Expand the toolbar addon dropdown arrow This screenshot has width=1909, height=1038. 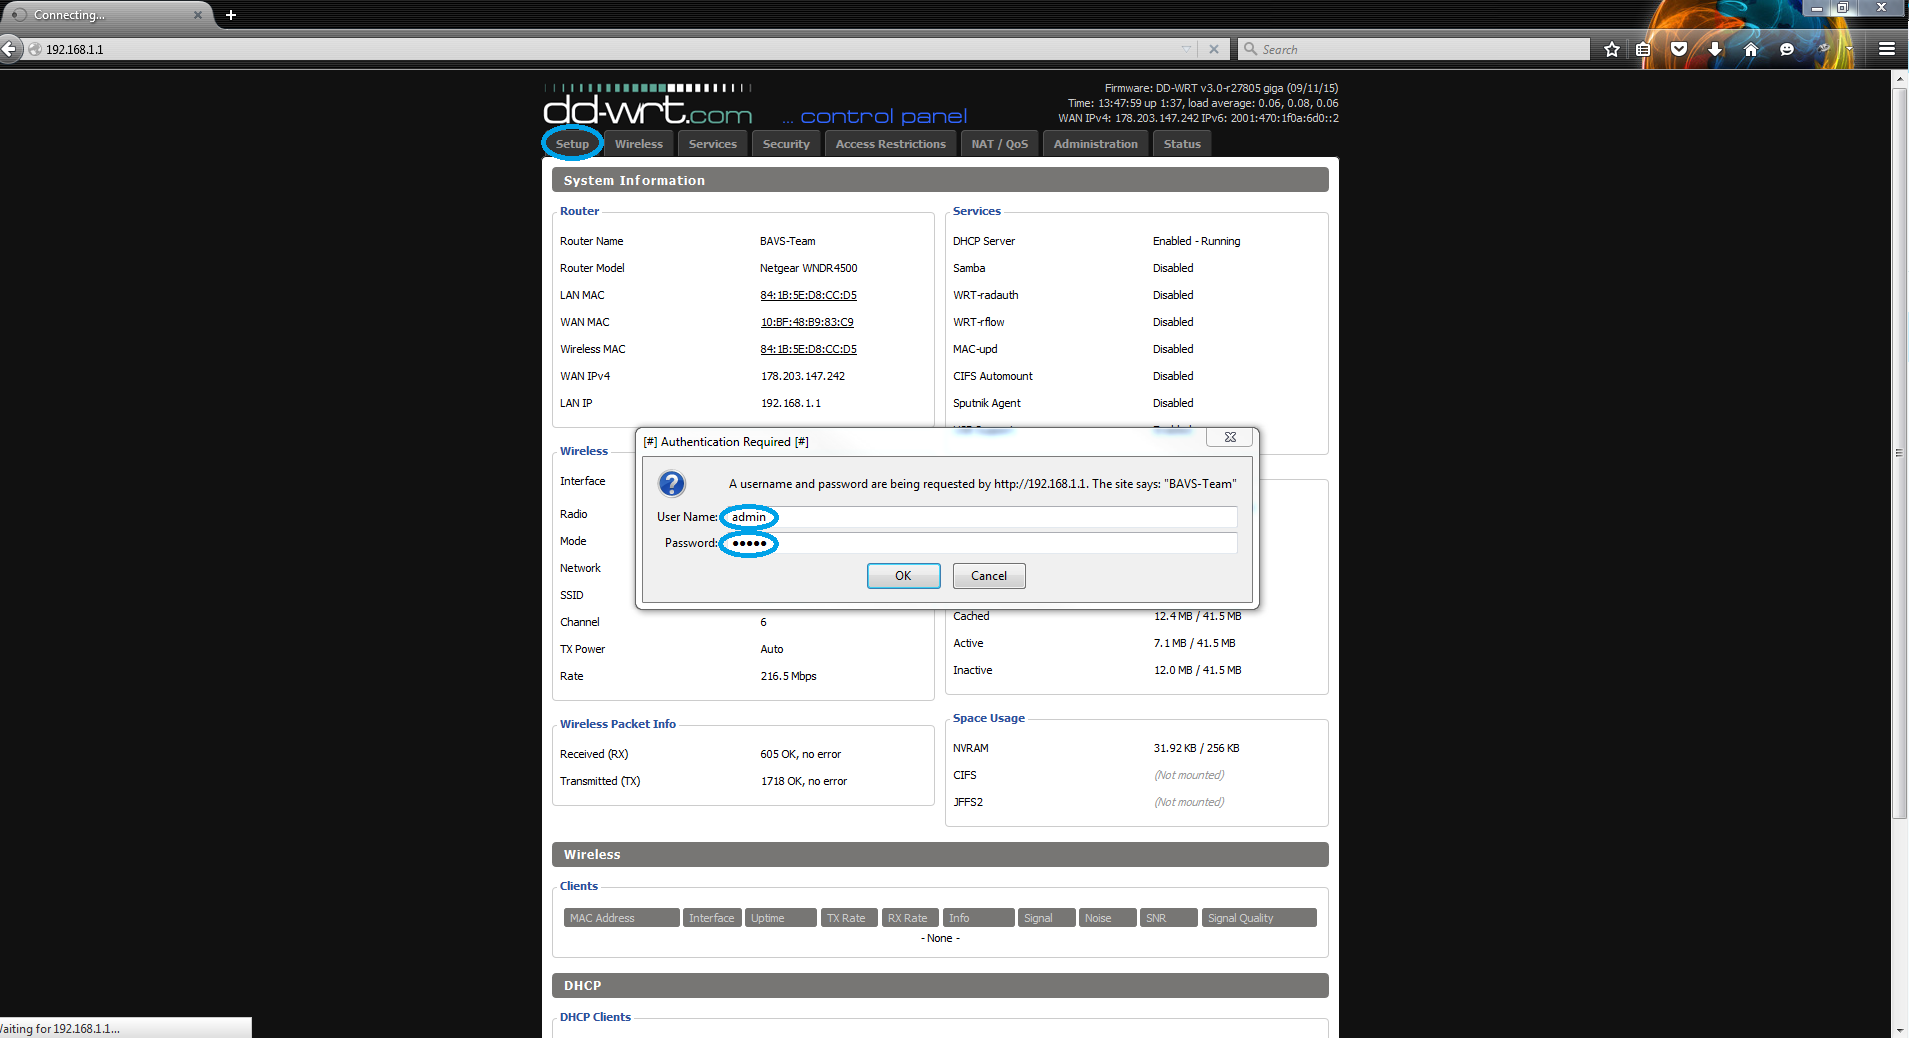tap(1849, 49)
